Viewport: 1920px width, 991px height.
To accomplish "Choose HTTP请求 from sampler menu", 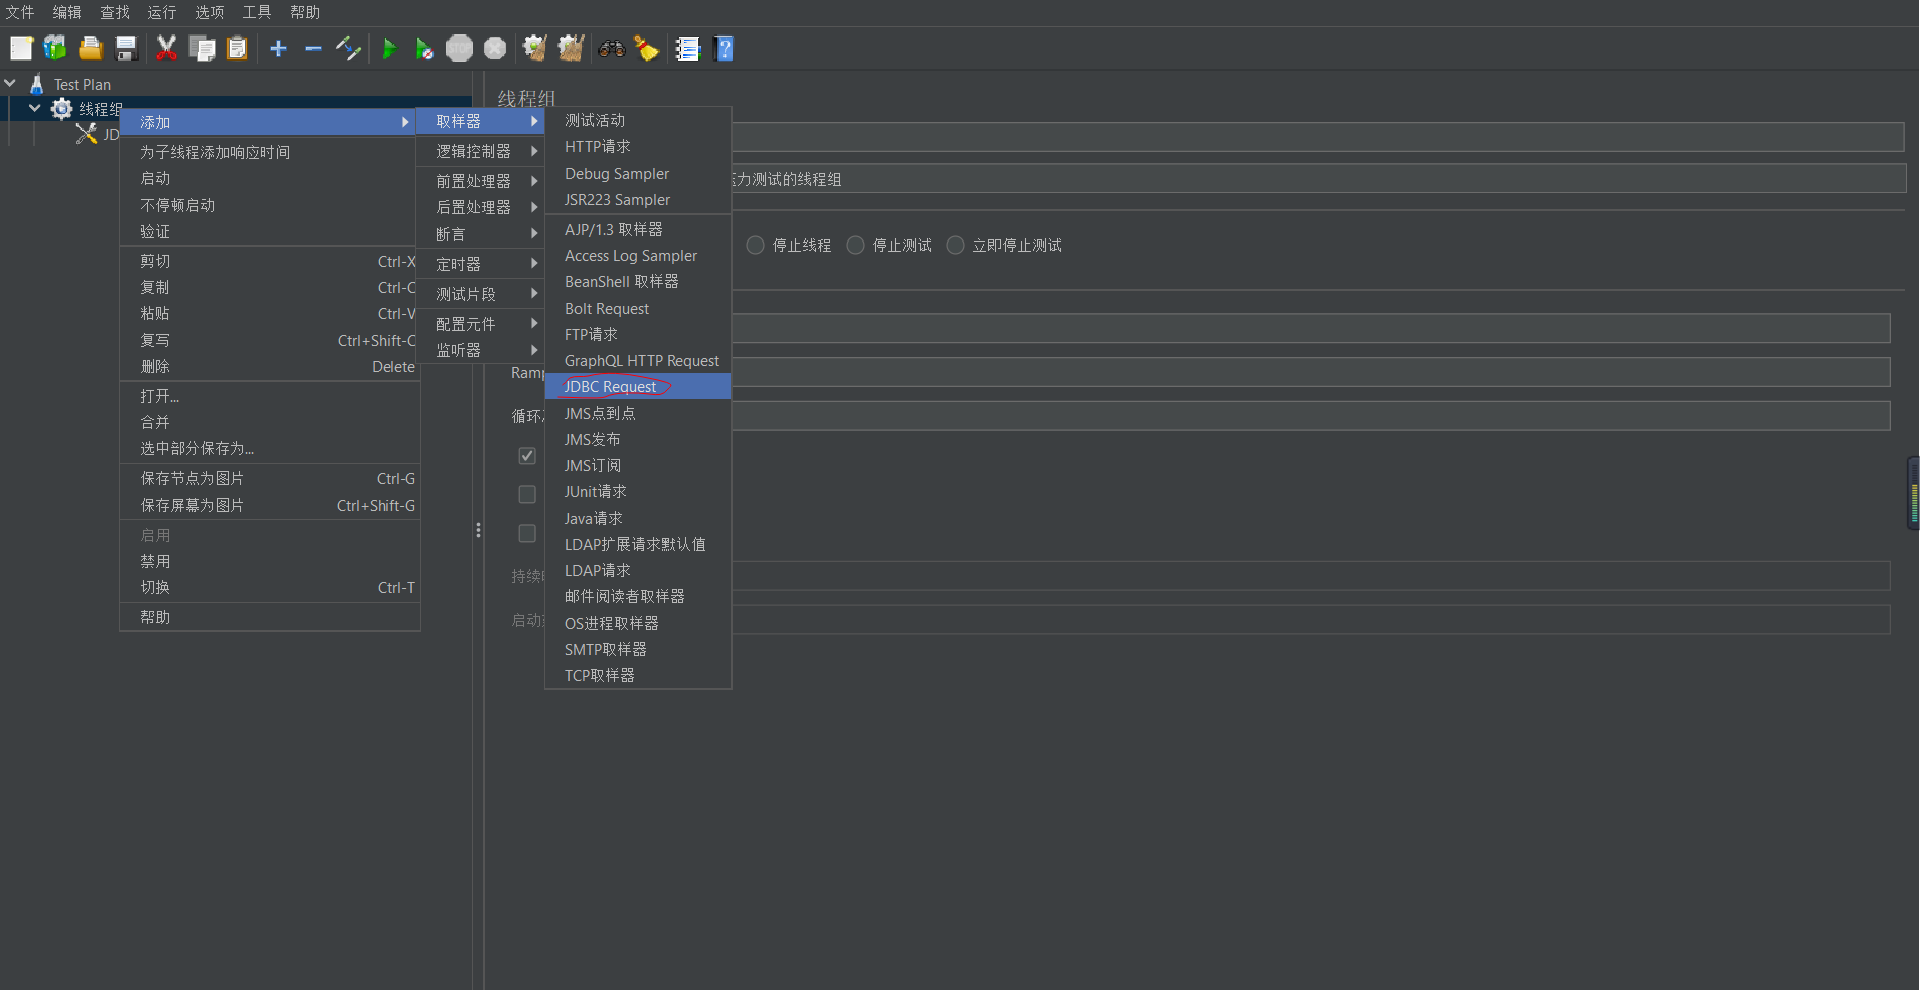I will click(638, 147).
